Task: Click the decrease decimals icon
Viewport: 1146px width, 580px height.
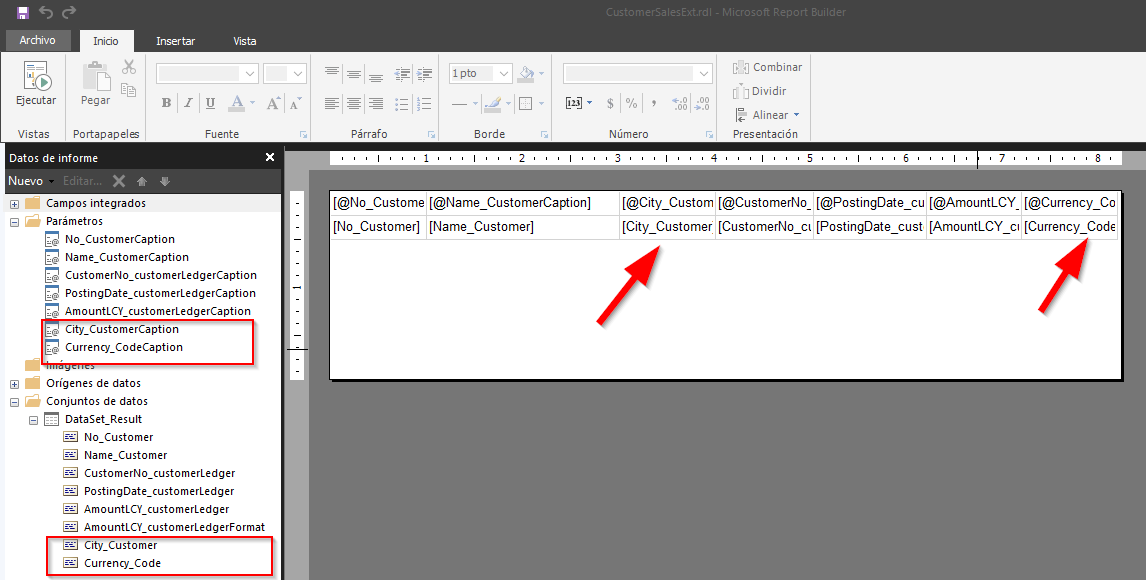Action: (702, 104)
